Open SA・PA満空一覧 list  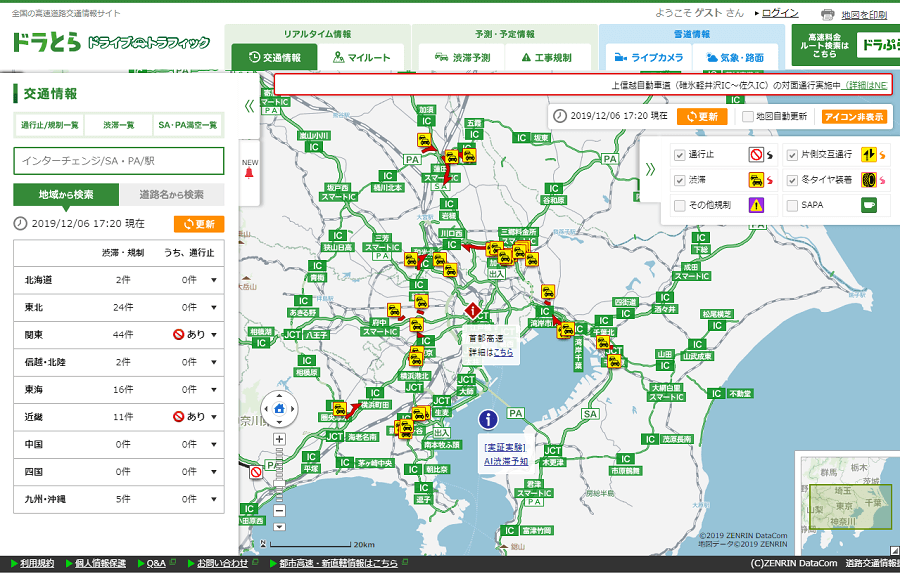[188, 125]
